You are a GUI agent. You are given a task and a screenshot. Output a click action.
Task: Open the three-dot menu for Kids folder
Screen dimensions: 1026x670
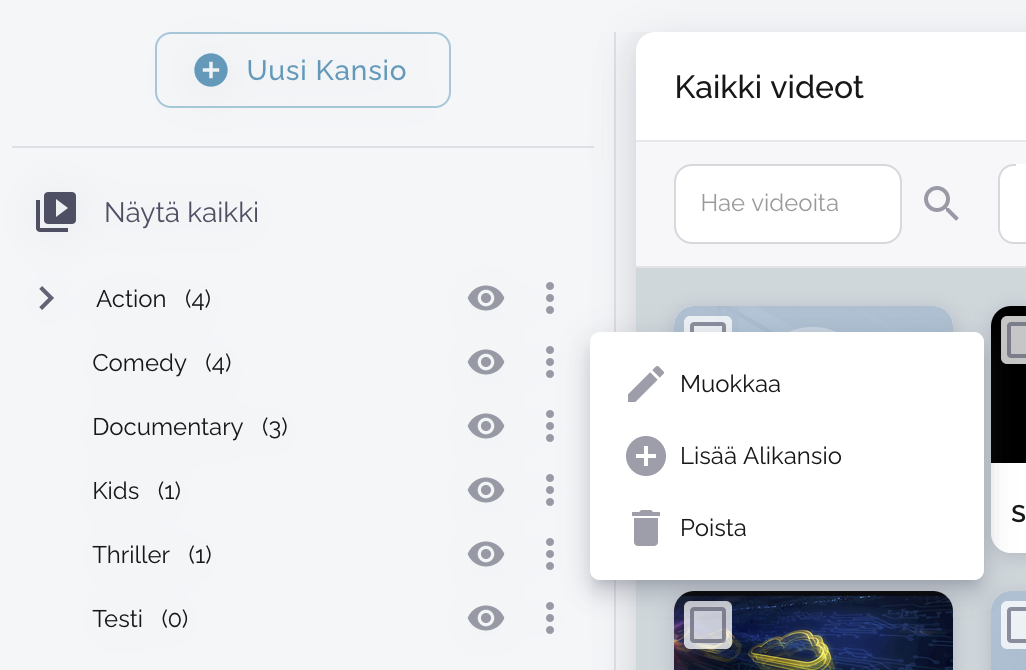point(550,490)
